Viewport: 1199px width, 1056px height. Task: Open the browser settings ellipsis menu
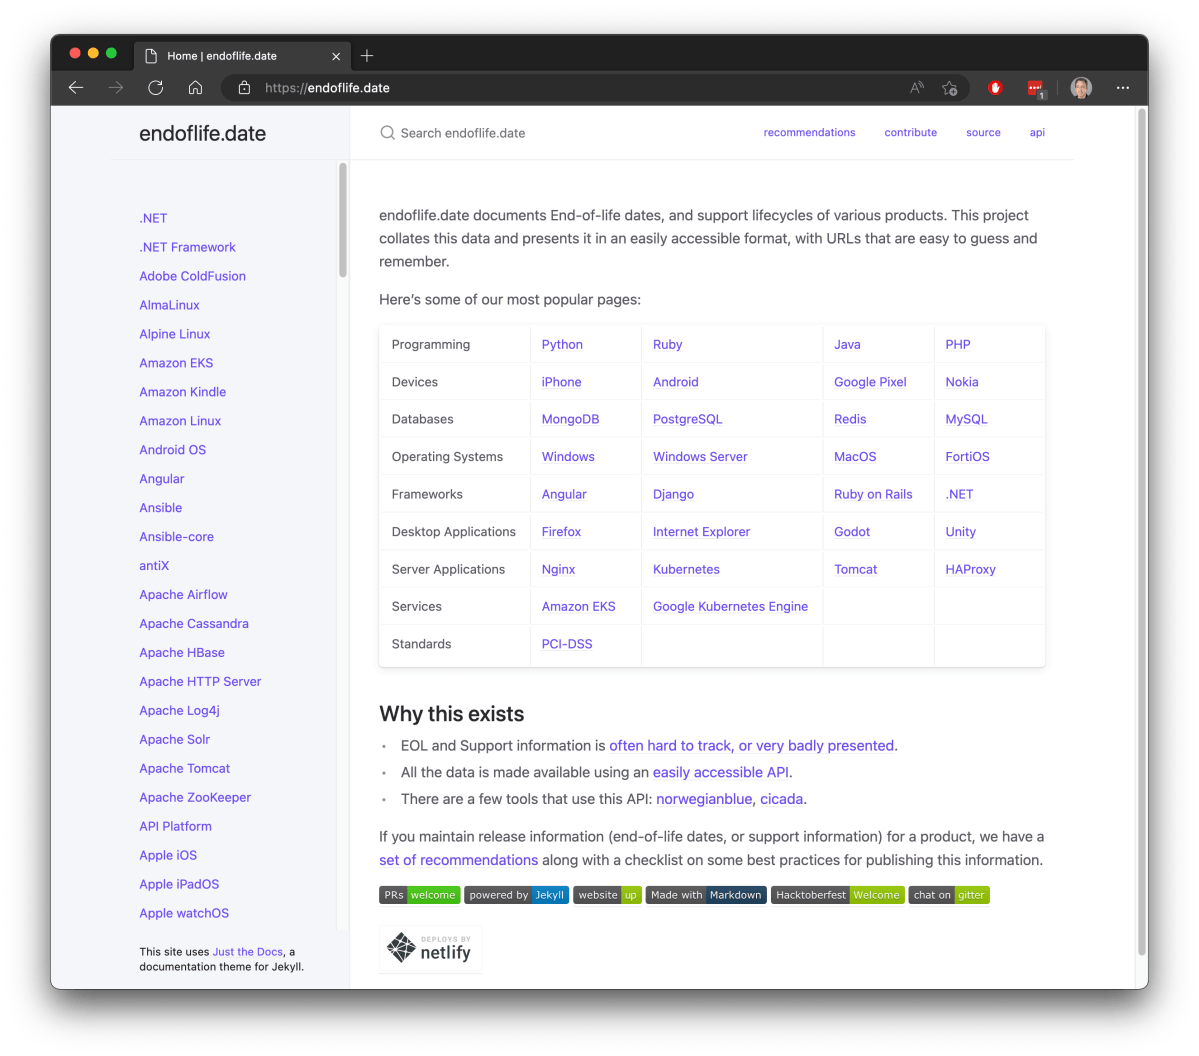(x=1123, y=88)
